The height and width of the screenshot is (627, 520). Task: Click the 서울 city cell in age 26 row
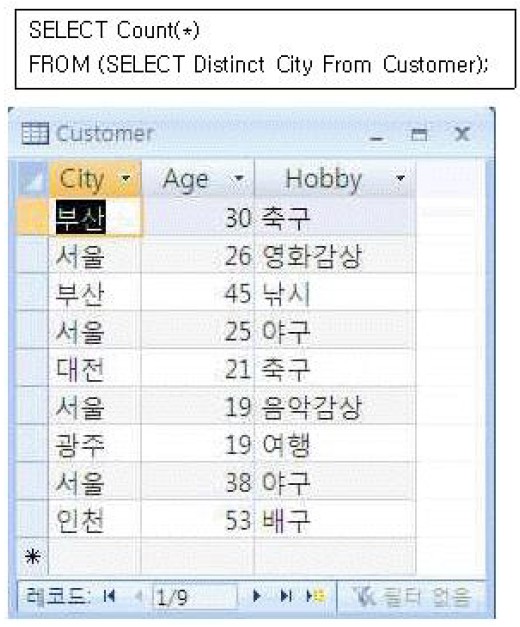(95, 255)
